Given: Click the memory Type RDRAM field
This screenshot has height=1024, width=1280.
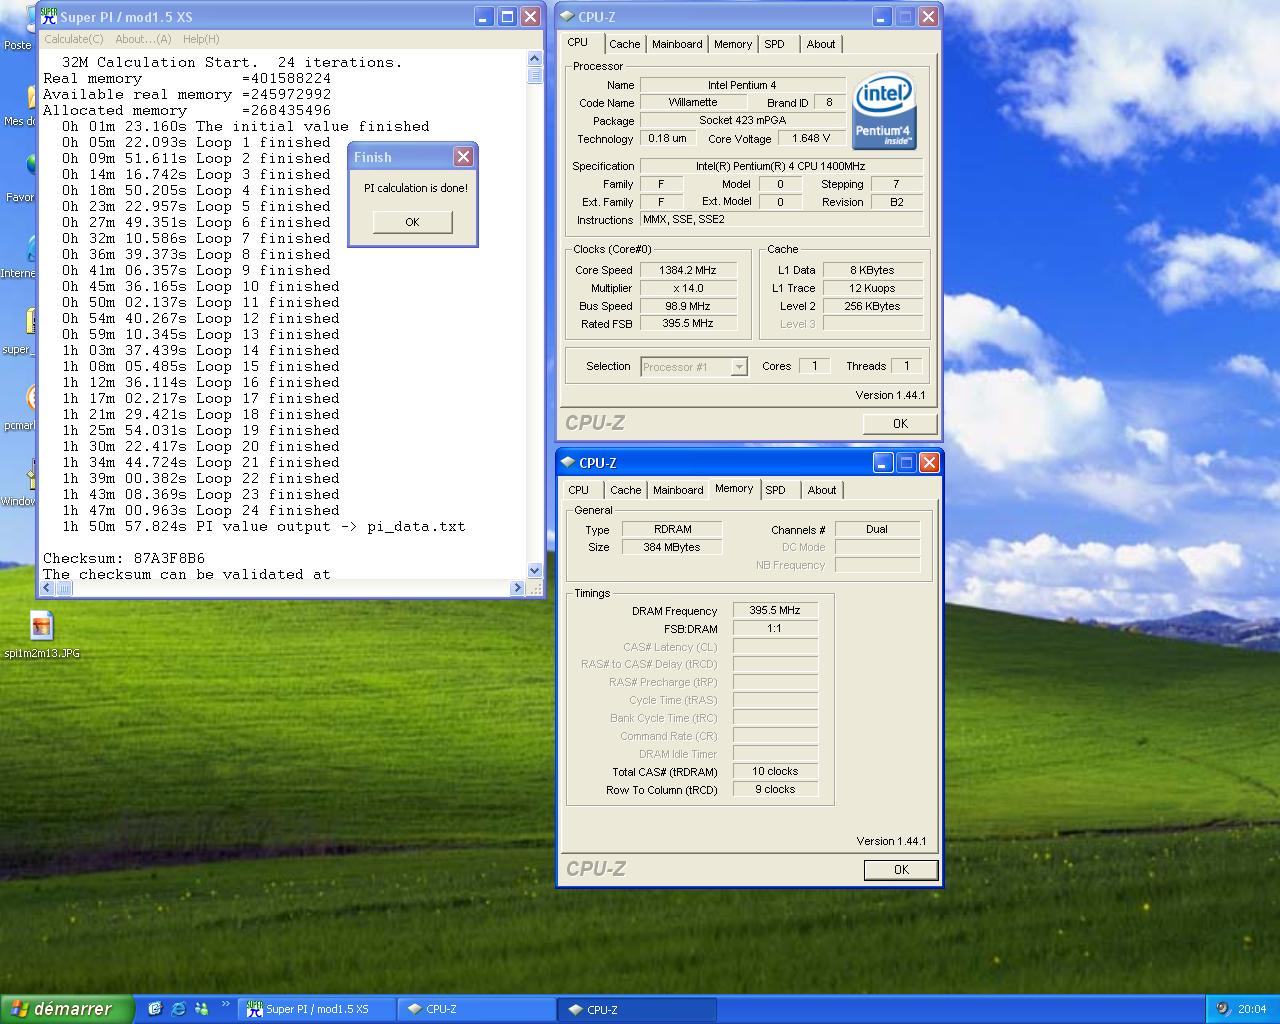Looking at the screenshot, I should pyautogui.click(x=672, y=529).
